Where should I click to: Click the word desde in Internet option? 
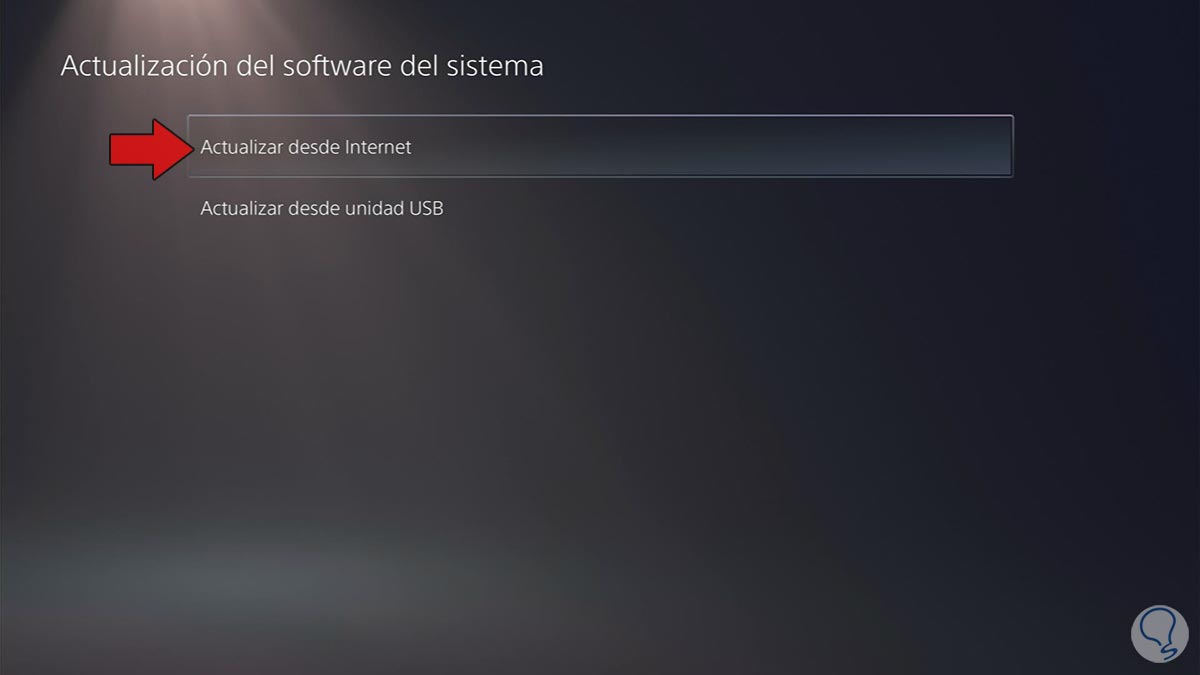click(313, 147)
